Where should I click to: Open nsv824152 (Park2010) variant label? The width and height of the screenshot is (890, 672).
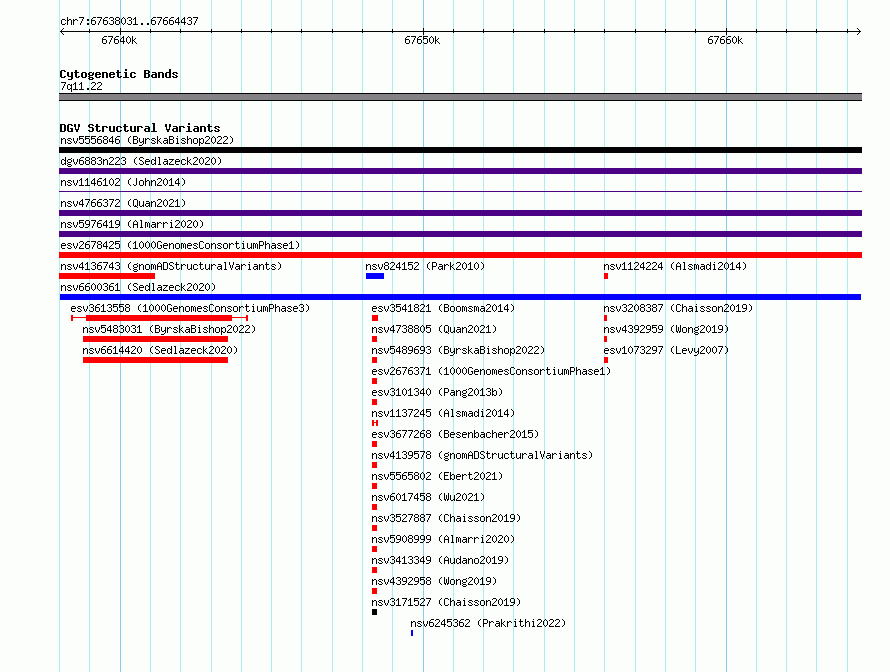[425, 266]
